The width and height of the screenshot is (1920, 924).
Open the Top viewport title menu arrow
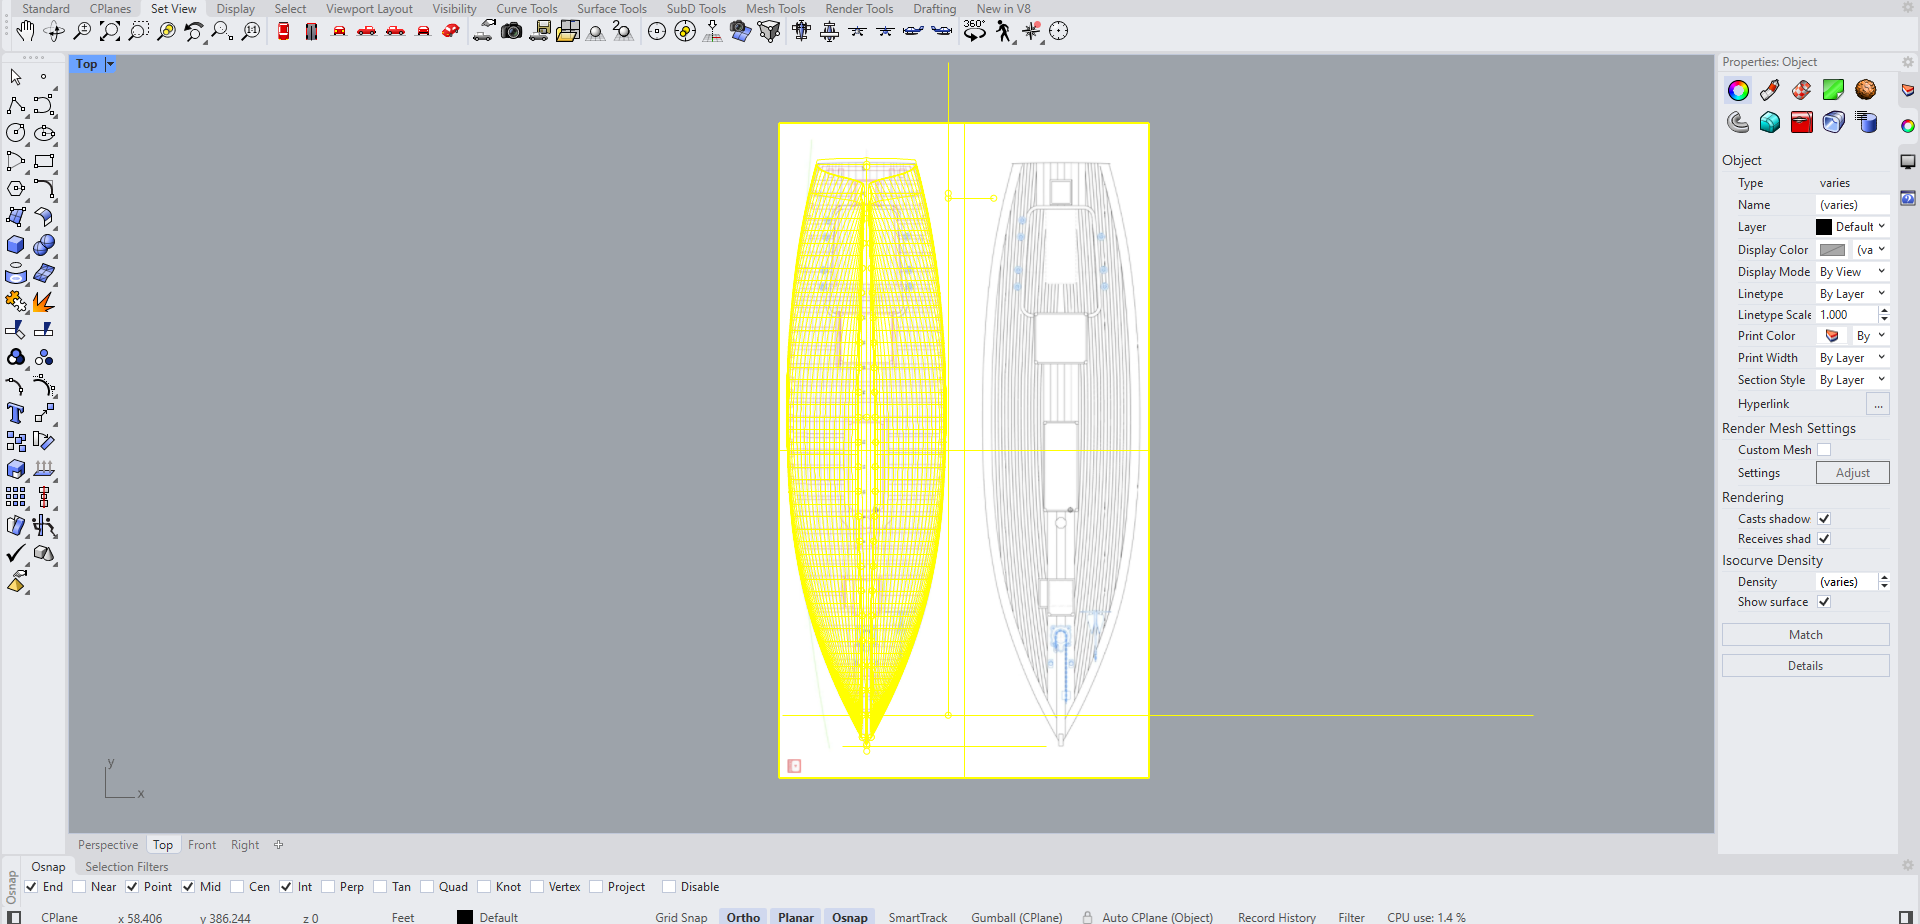pyautogui.click(x=110, y=64)
